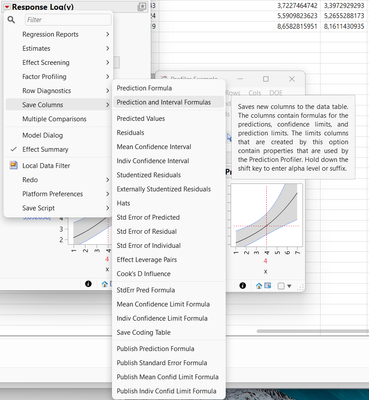Select Publish Mean Confid Limit Formula
Image resolution: width=369 pixels, height=400 pixels.
pyautogui.click(x=169, y=377)
